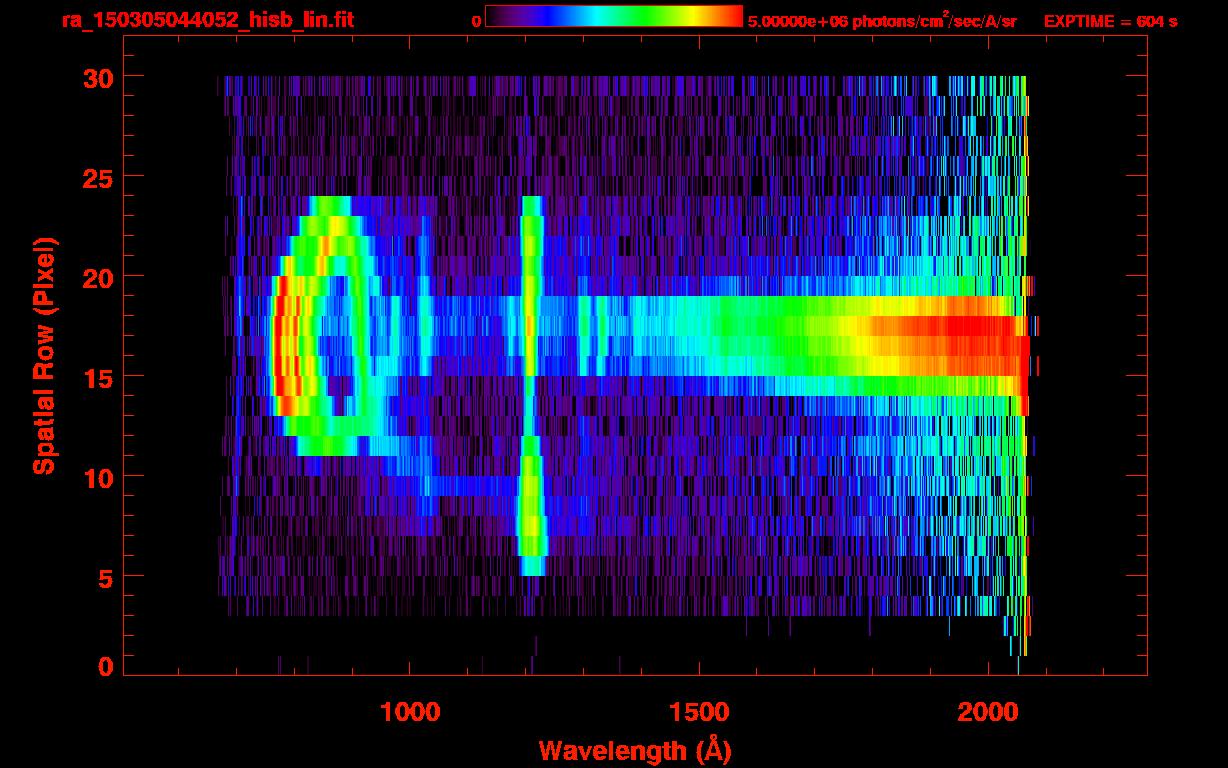Click the file name ra_150305044052_hisb_lin.fit
The image size is (1228, 768).
pos(207,20)
